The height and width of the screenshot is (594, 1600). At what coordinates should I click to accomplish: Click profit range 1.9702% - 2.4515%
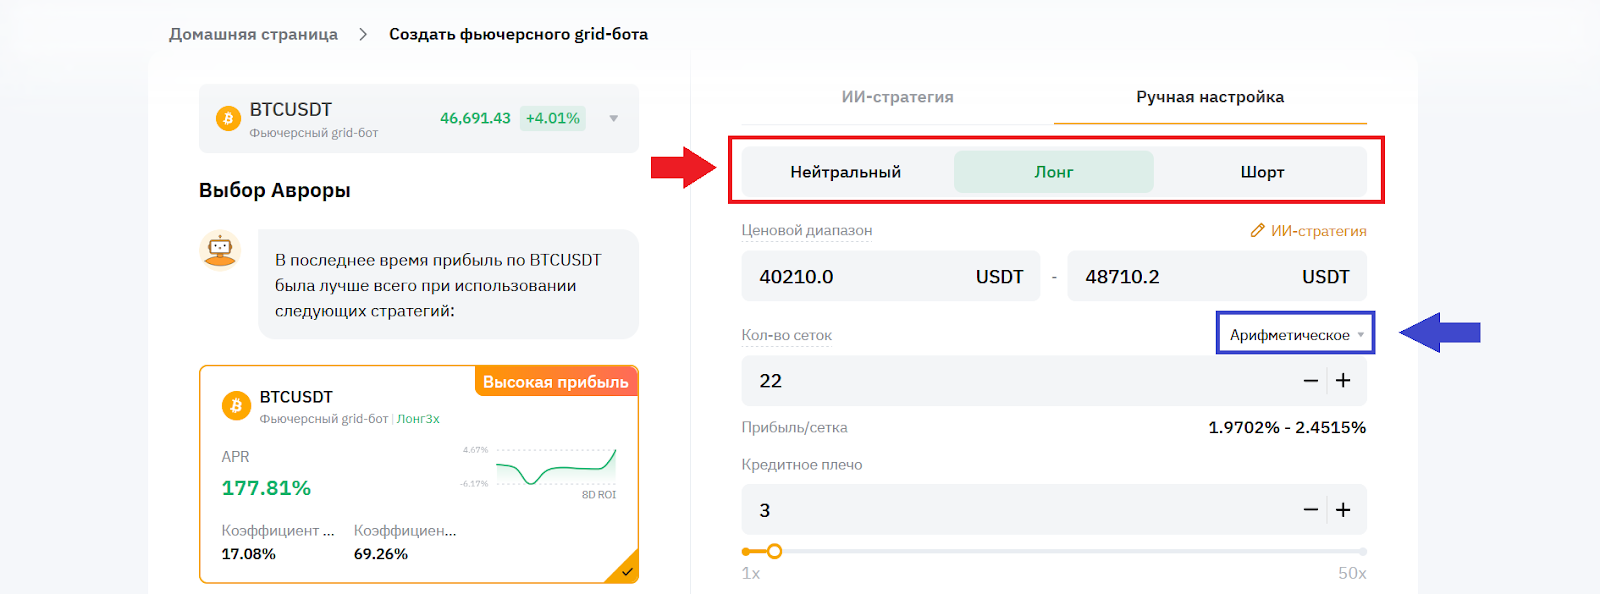coord(1287,427)
